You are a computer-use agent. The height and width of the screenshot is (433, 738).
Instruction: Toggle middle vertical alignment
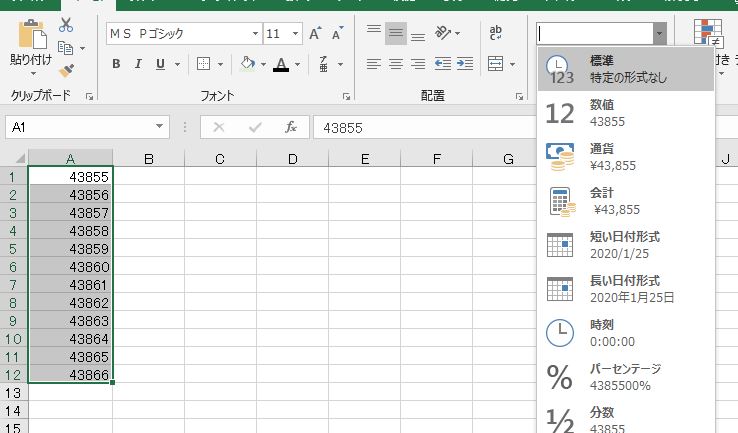396,33
